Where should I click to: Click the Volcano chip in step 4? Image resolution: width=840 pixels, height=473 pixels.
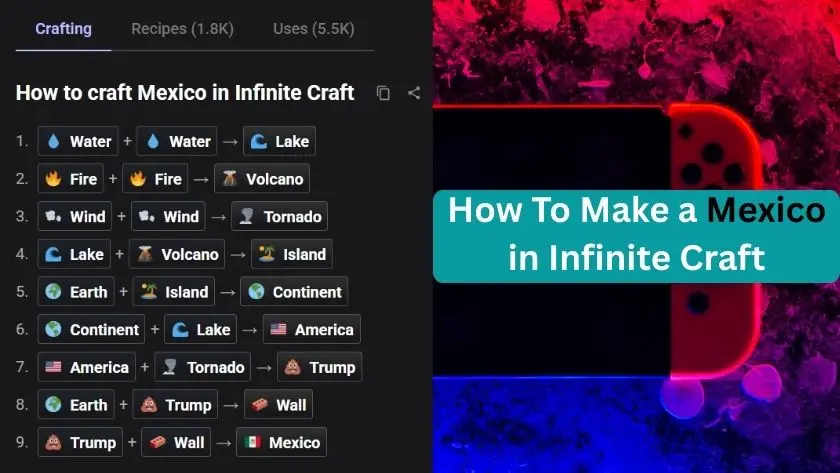[x=177, y=254]
